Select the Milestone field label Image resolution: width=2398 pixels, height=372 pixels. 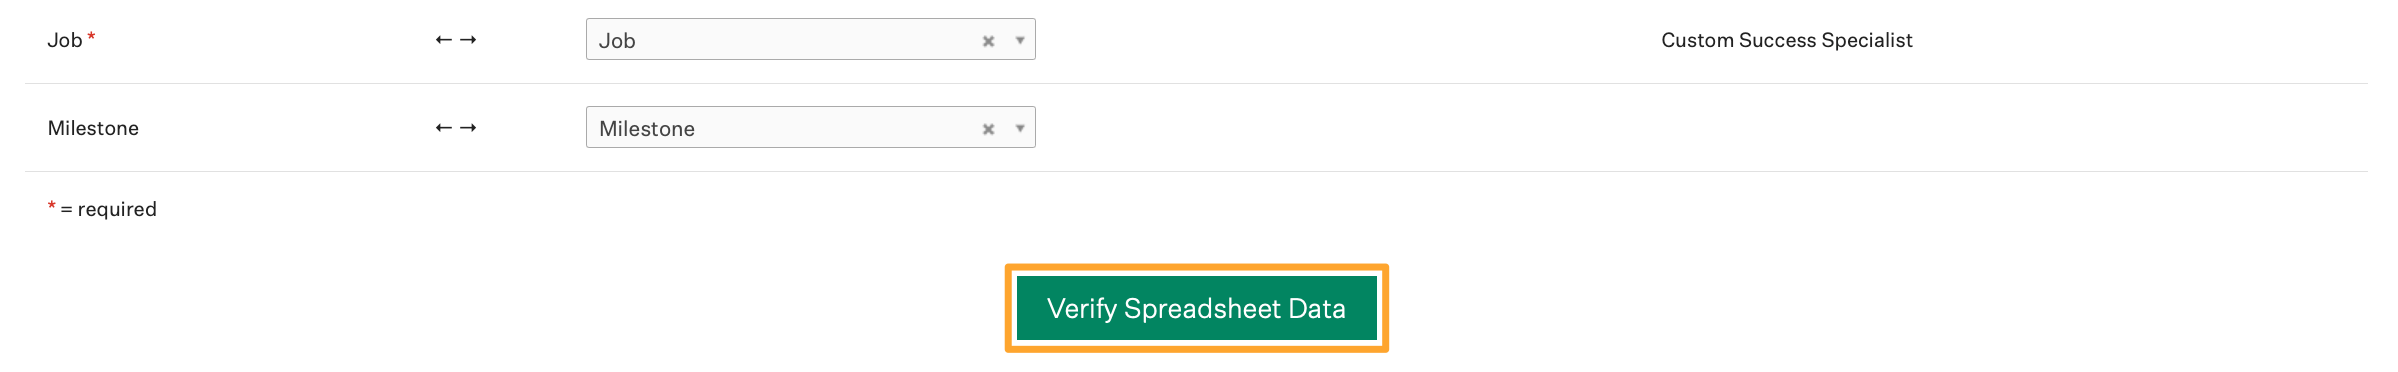pyautogui.click(x=93, y=128)
